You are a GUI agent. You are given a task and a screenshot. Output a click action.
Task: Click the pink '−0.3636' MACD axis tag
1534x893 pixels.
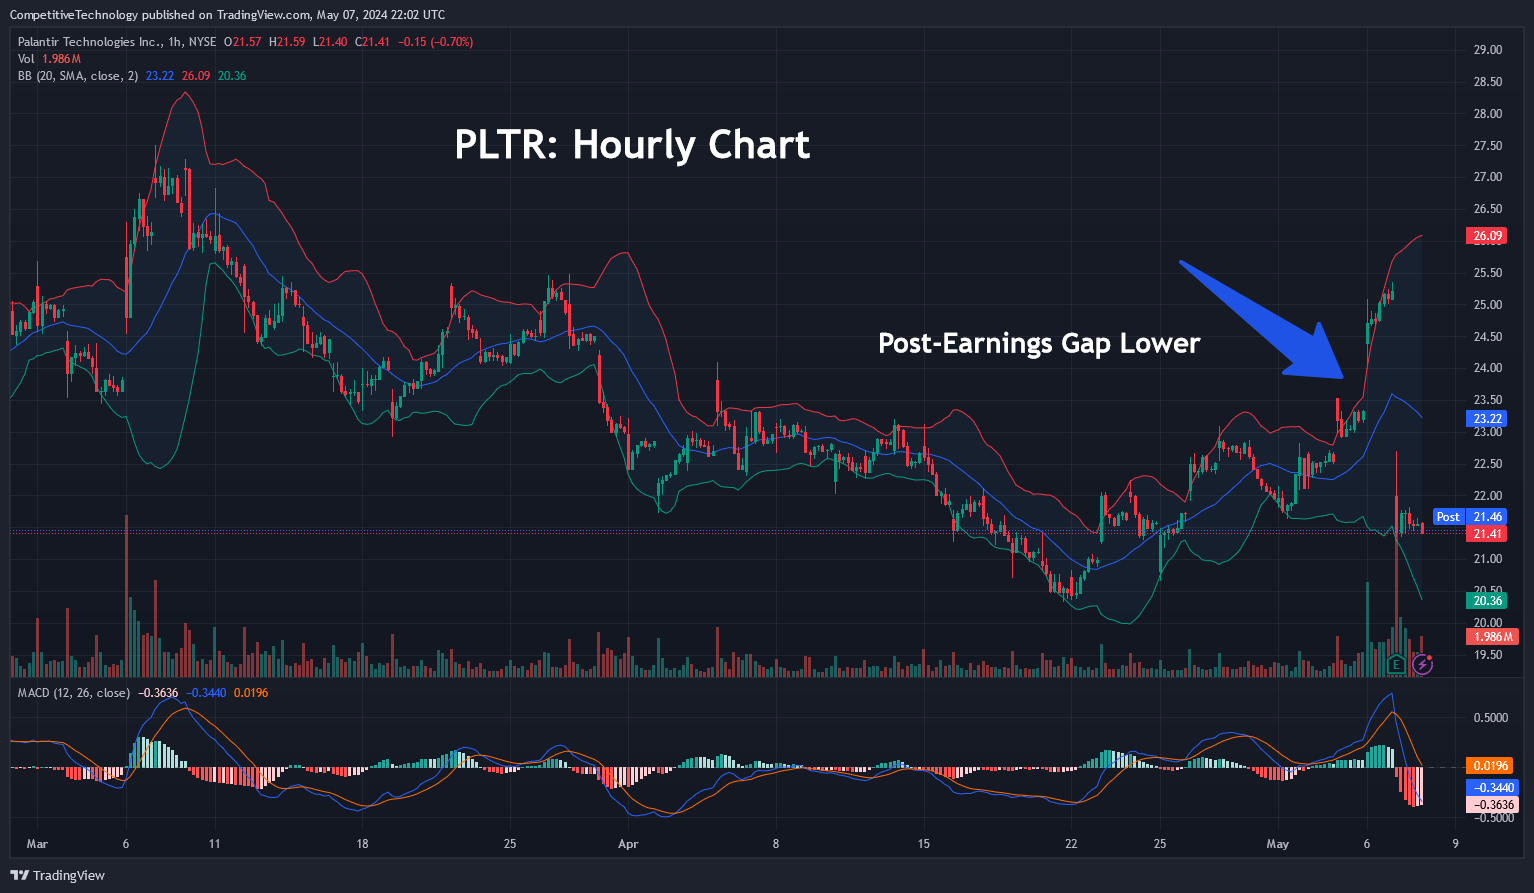[x=1492, y=805]
